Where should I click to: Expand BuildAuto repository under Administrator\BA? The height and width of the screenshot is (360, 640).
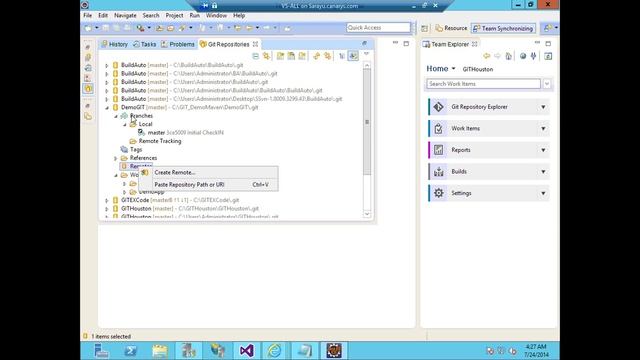pos(107,74)
